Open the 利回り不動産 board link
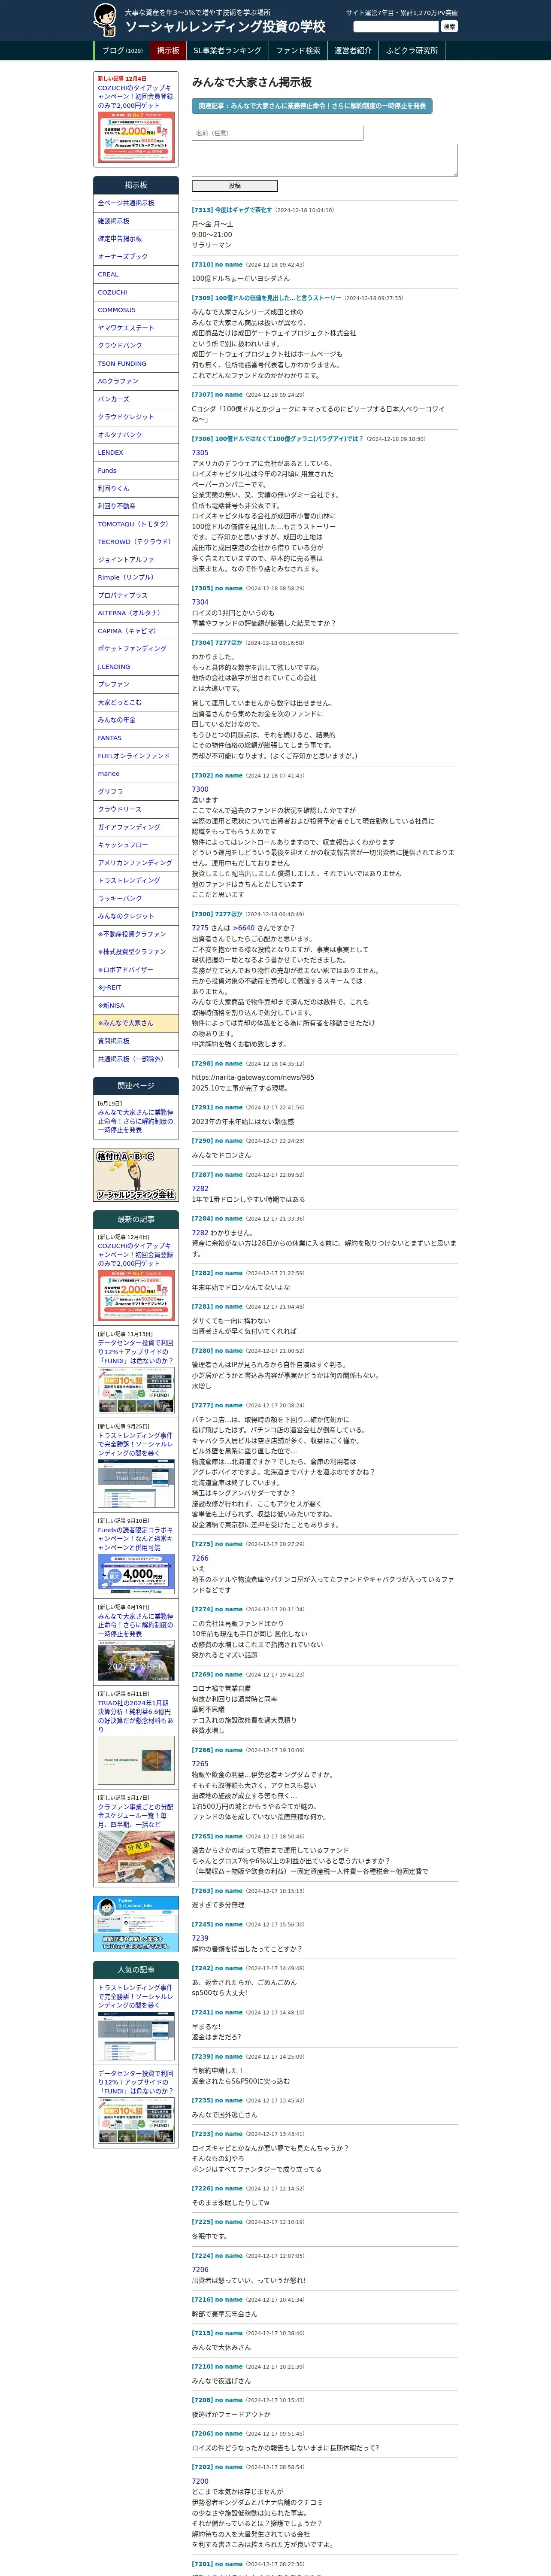Image resolution: width=551 pixels, height=2576 pixels. pos(136,506)
